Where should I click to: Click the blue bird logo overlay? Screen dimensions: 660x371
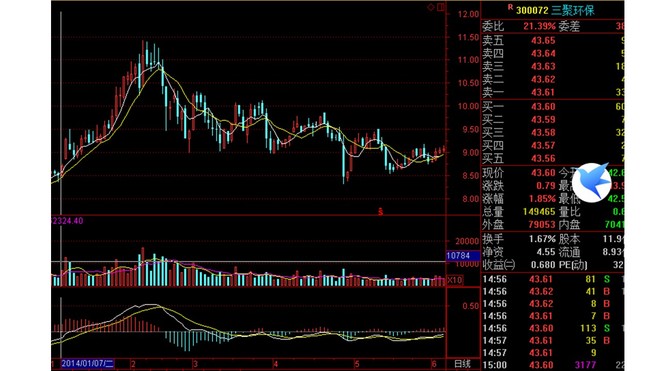click(x=592, y=182)
